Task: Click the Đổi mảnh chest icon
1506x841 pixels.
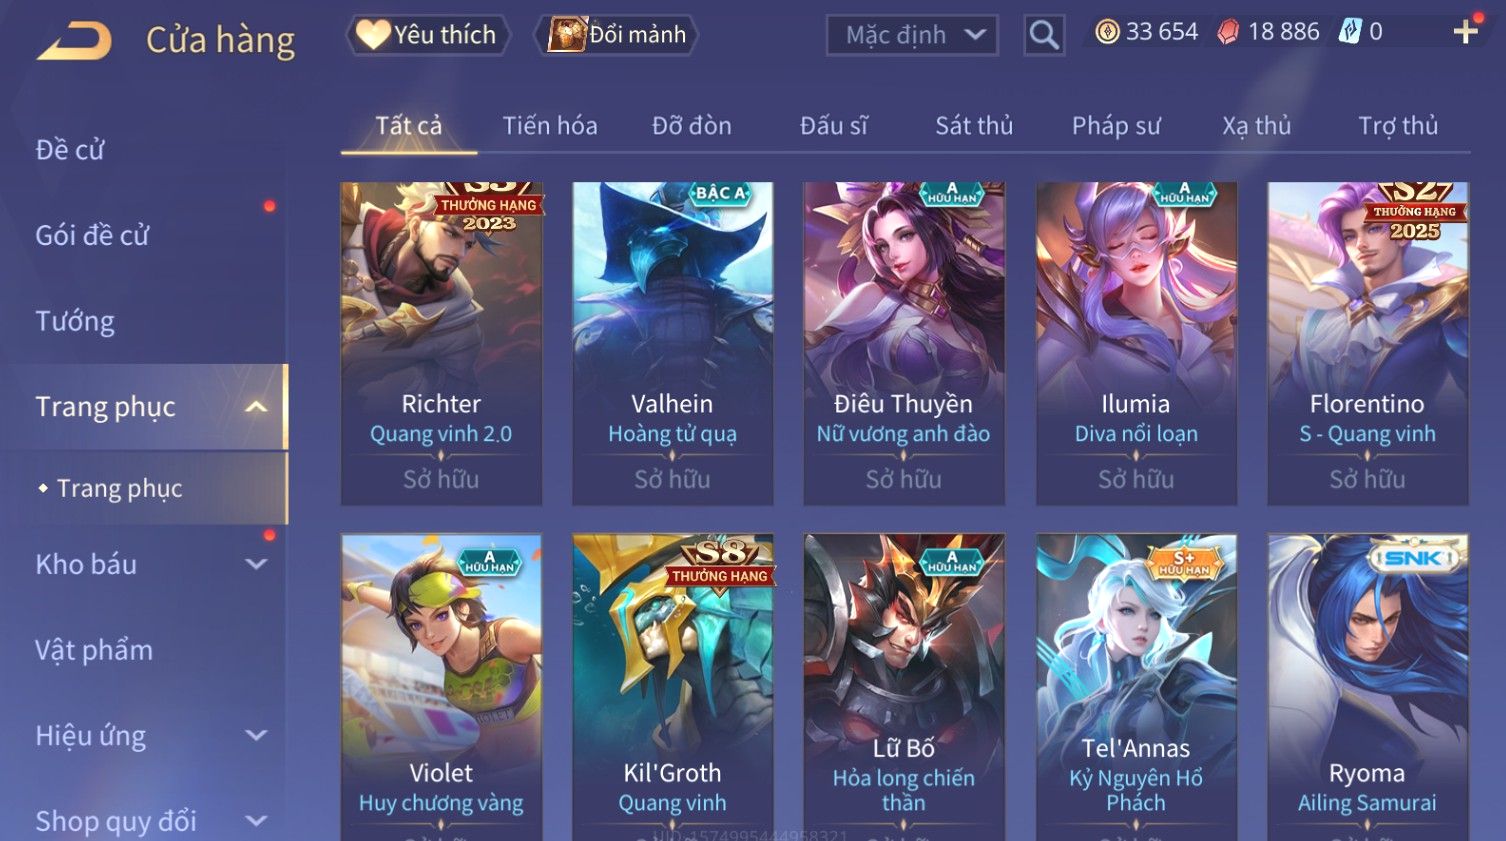Action: tap(566, 35)
